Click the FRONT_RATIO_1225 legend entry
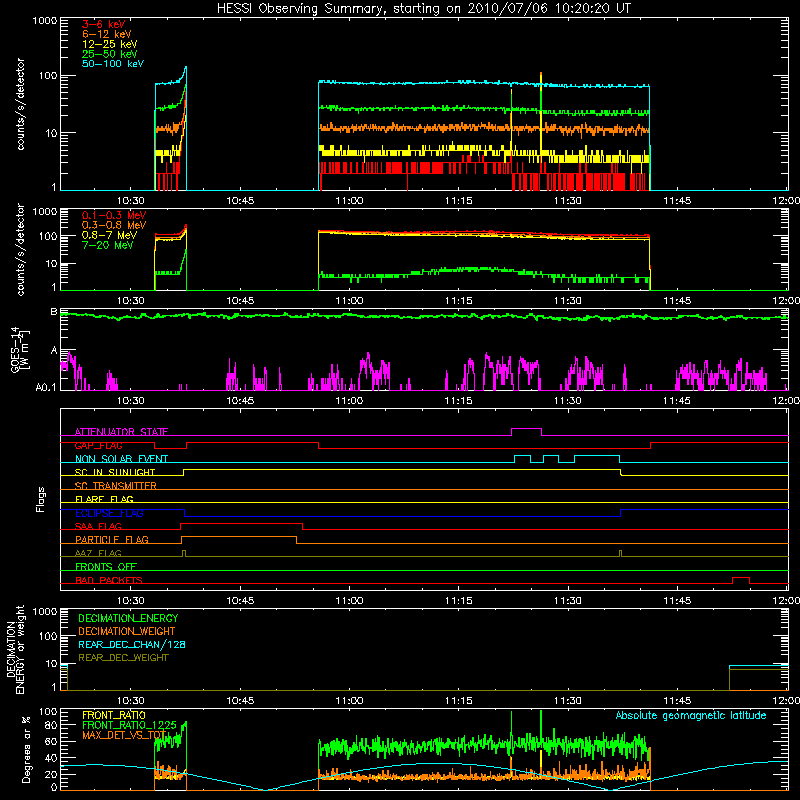The width and height of the screenshot is (800, 800). [129, 725]
